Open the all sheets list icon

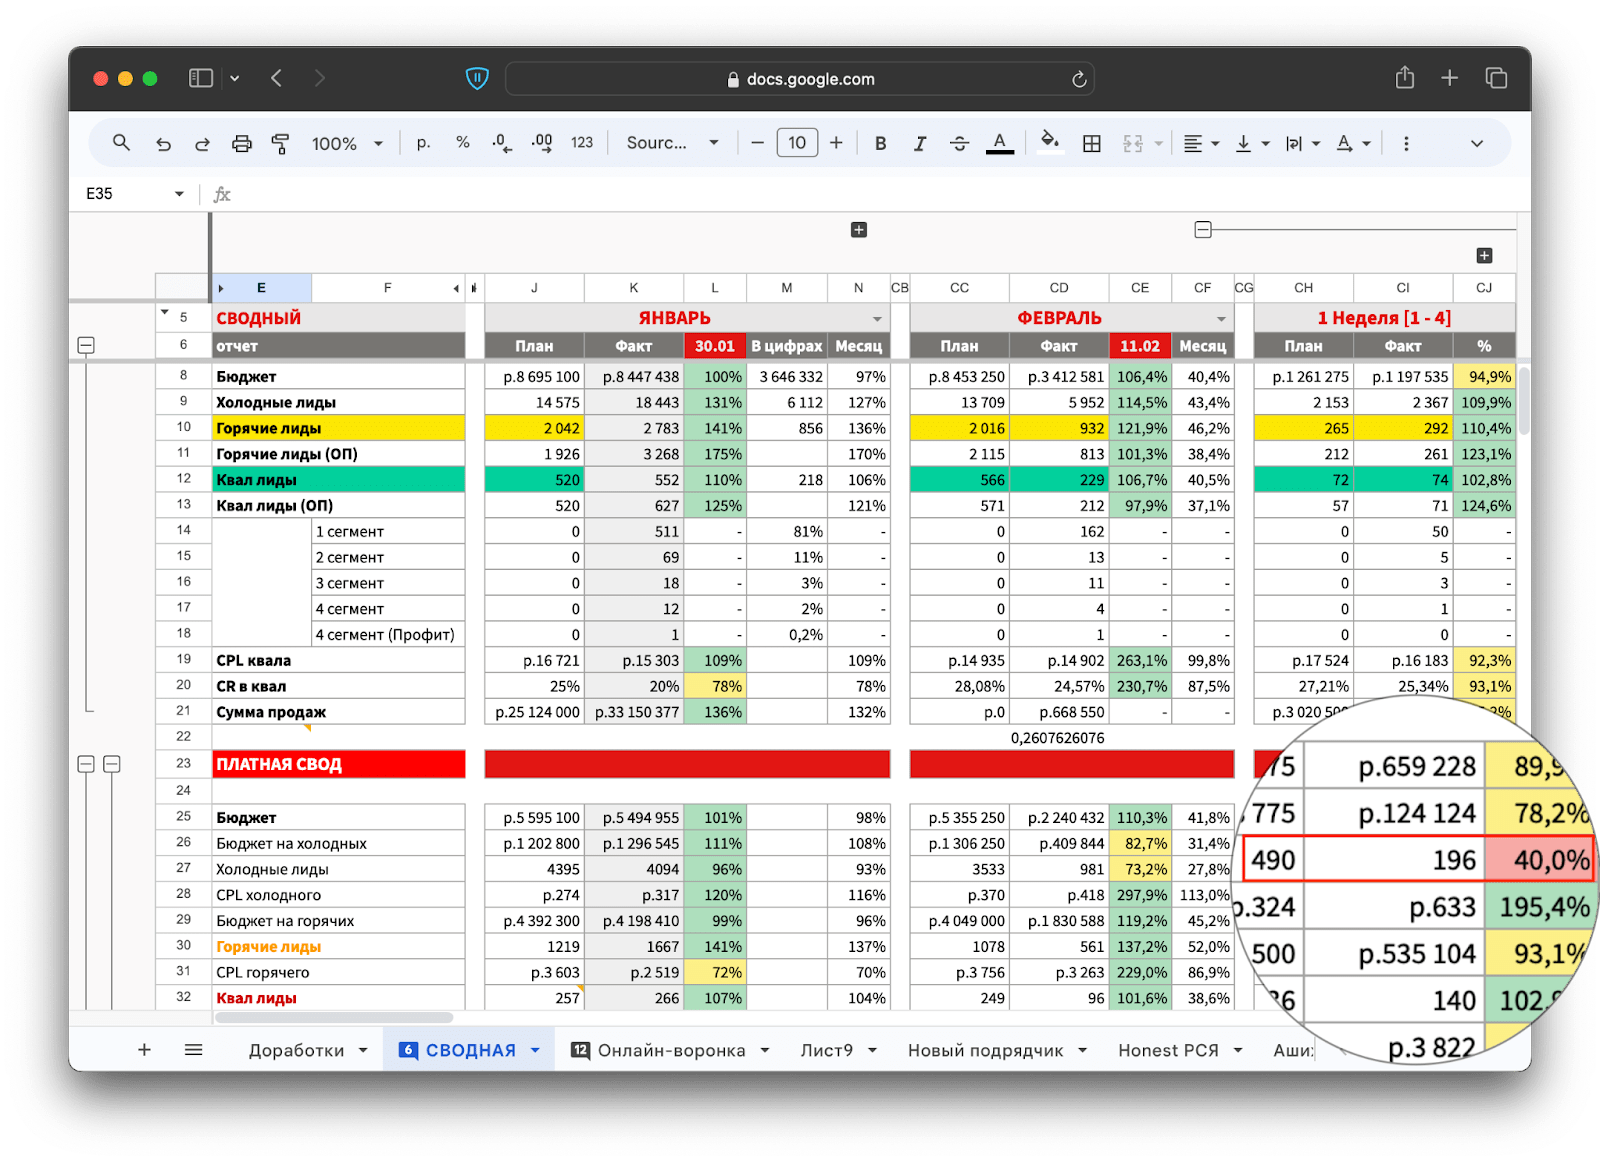(194, 1050)
